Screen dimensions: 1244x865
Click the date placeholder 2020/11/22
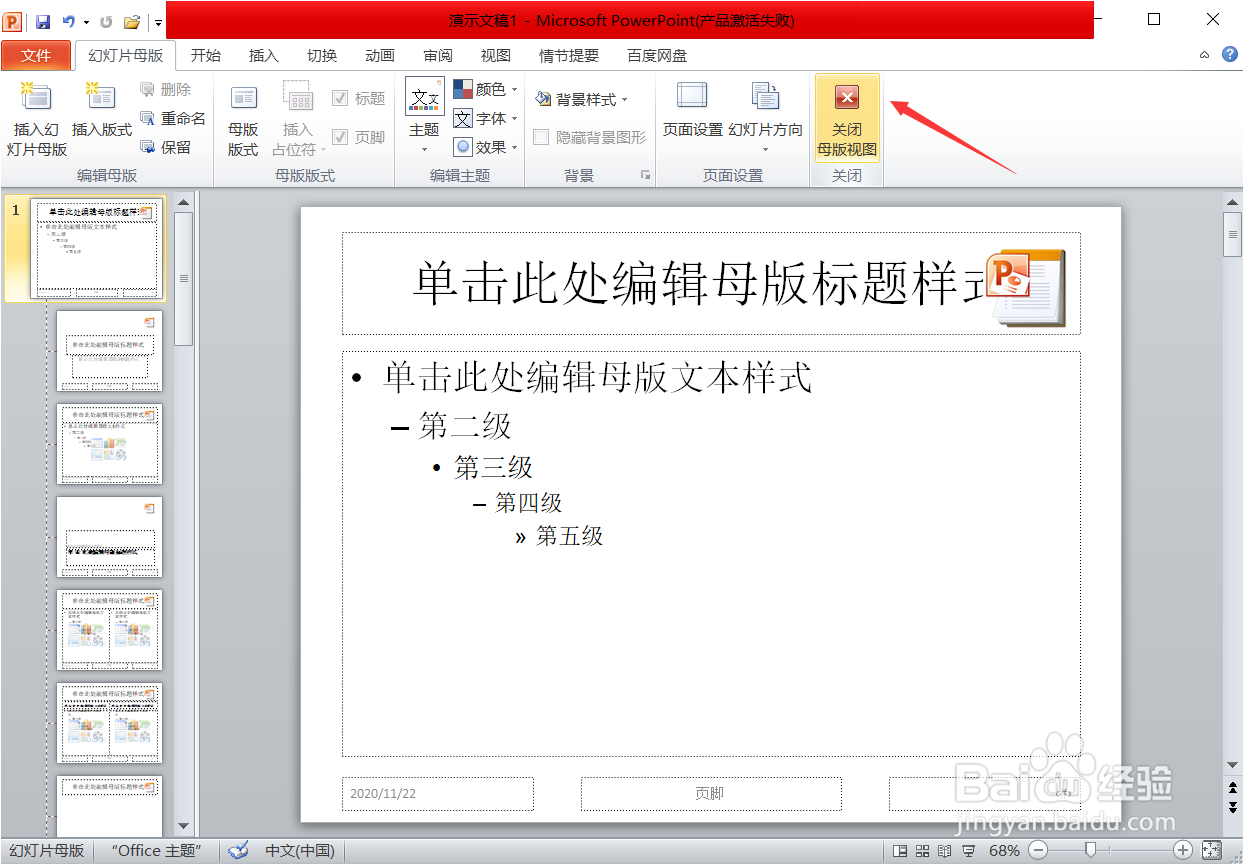(438, 794)
